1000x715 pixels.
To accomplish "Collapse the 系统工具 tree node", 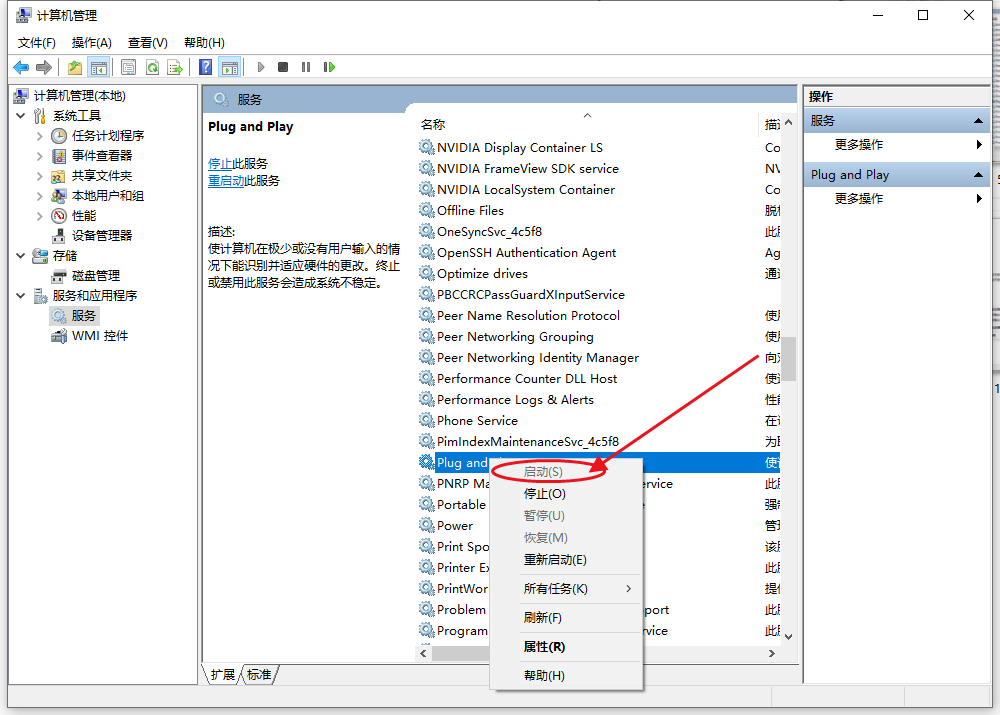I will 20,116.
